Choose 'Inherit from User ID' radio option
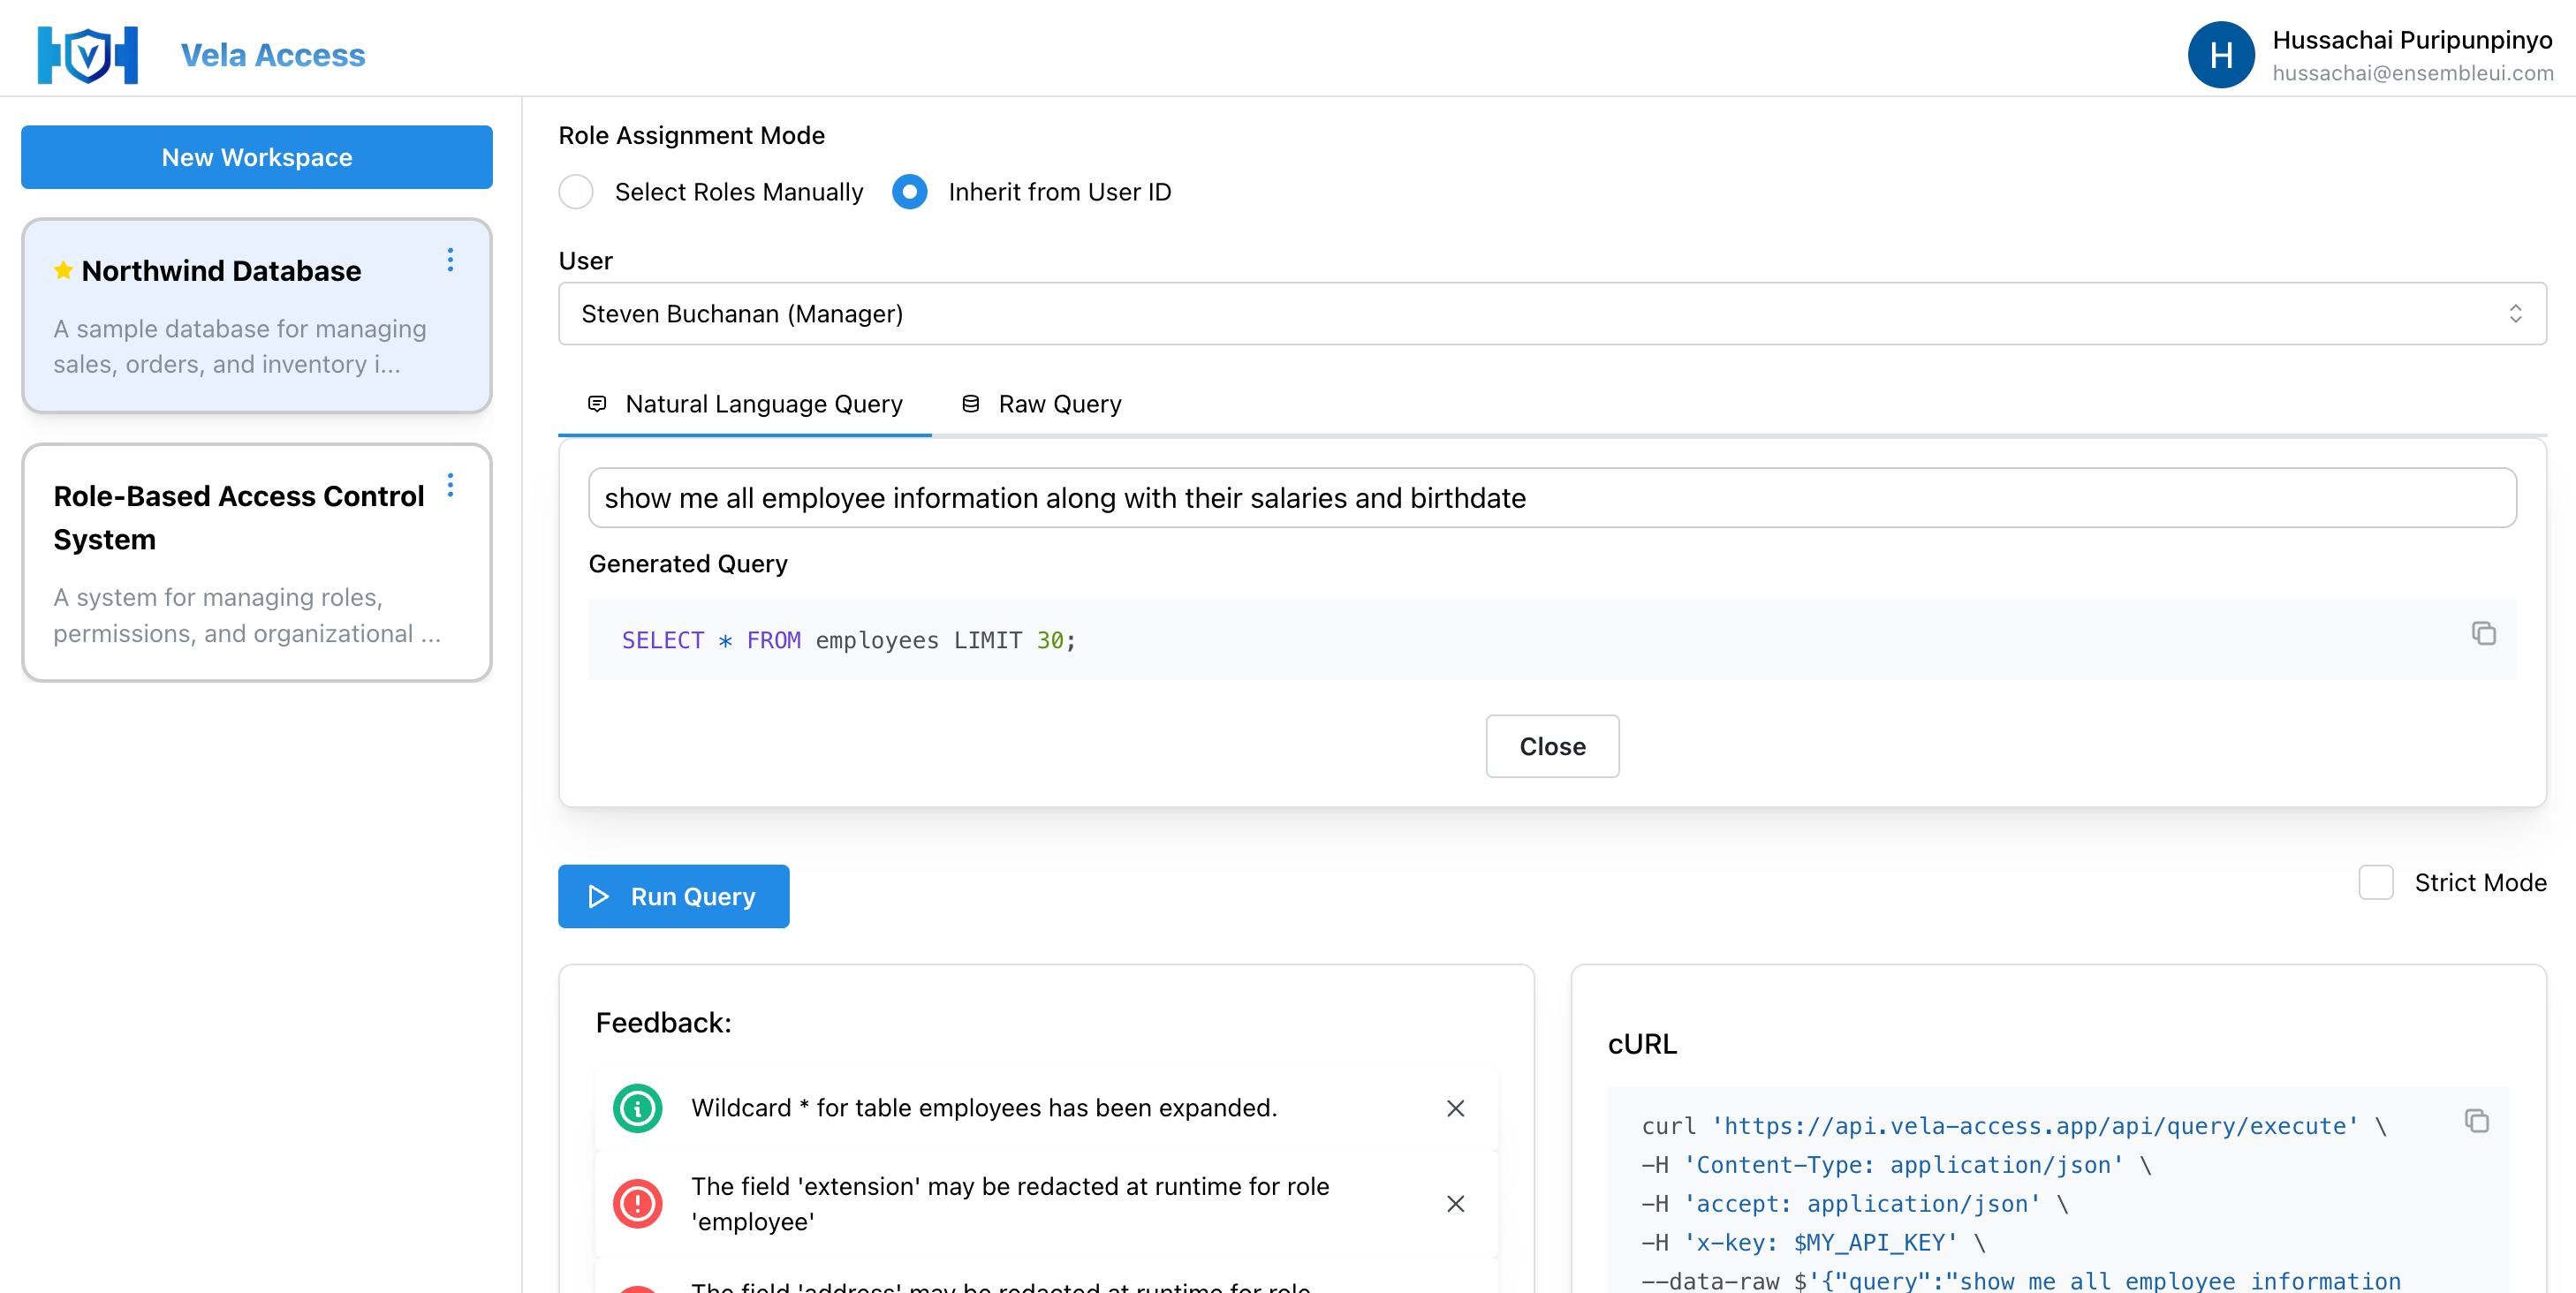Image resolution: width=2576 pixels, height=1293 pixels. pyautogui.click(x=909, y=192)
